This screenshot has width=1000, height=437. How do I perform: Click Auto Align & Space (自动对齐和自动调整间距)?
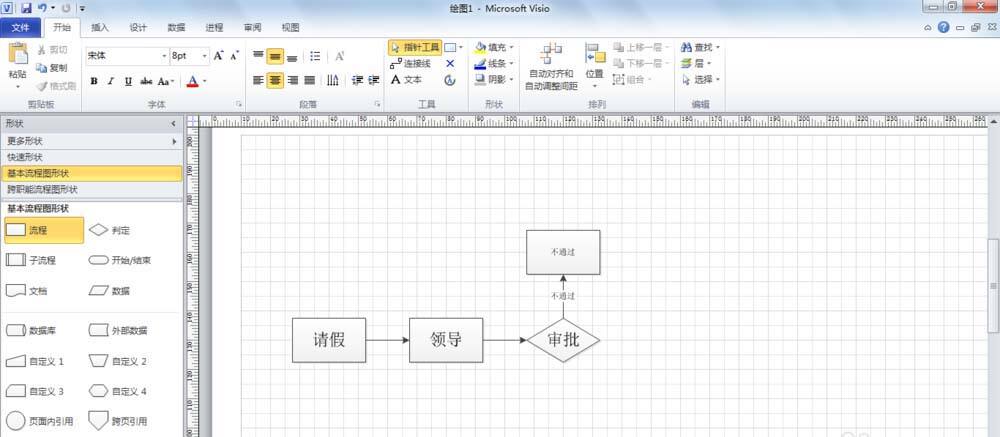[552, 67]
